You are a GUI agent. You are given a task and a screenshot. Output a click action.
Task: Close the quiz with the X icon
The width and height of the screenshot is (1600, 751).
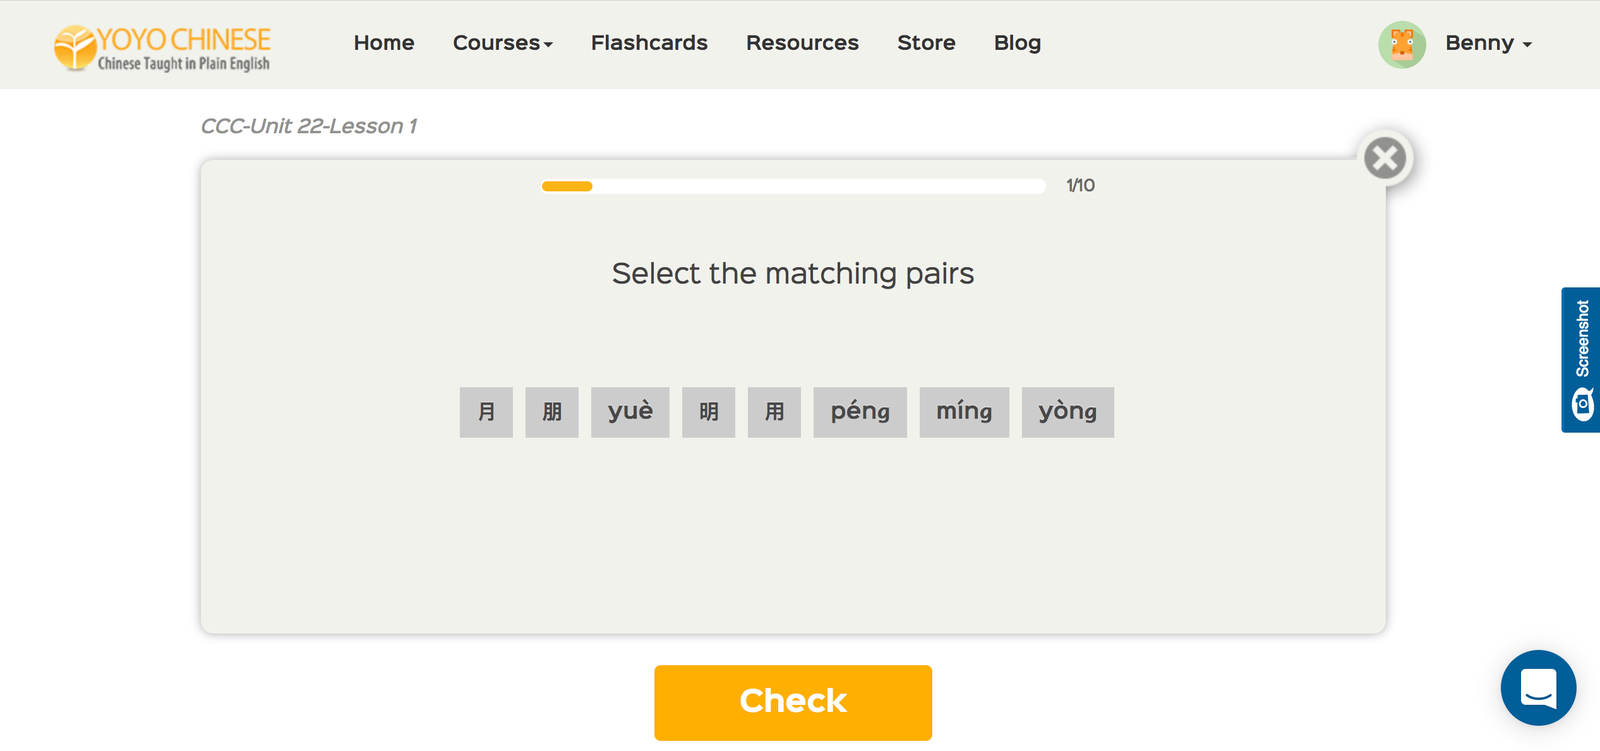pos(1385,158)
